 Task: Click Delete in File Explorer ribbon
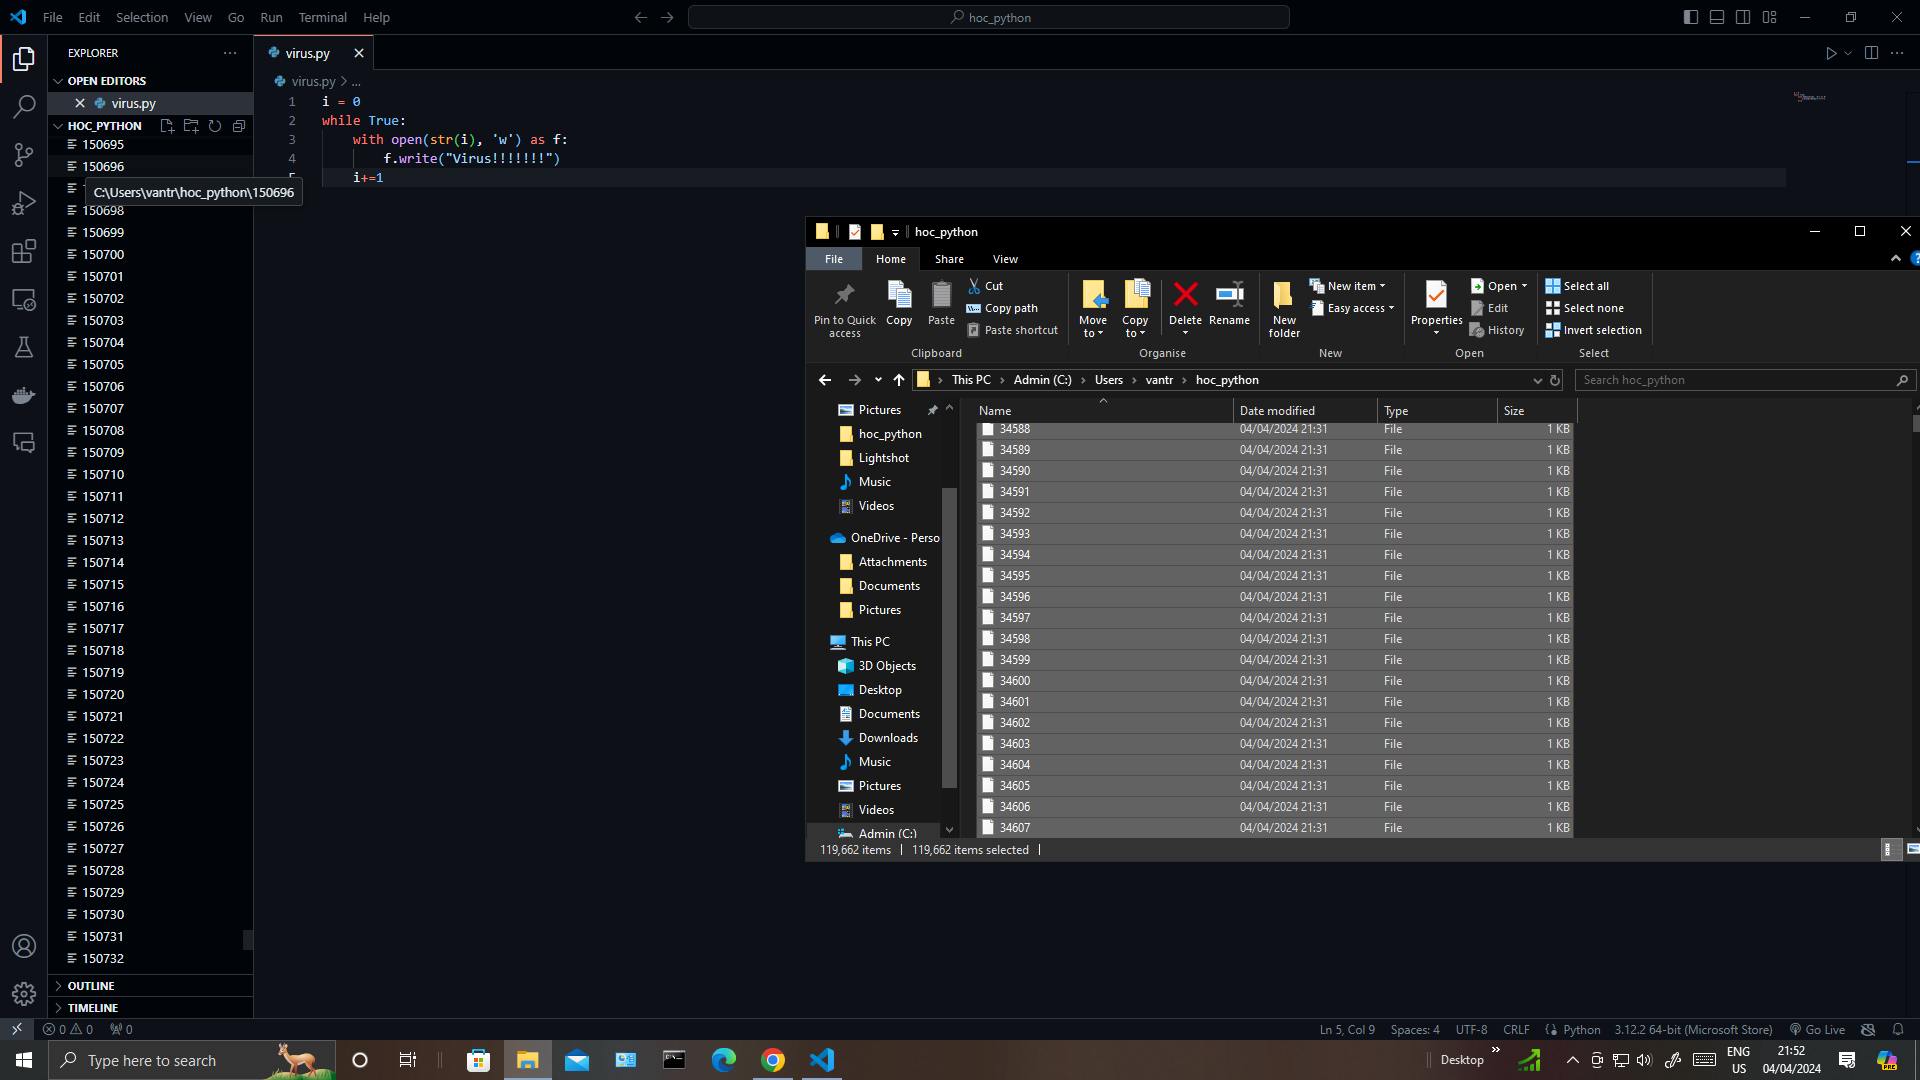[1185, 306]
